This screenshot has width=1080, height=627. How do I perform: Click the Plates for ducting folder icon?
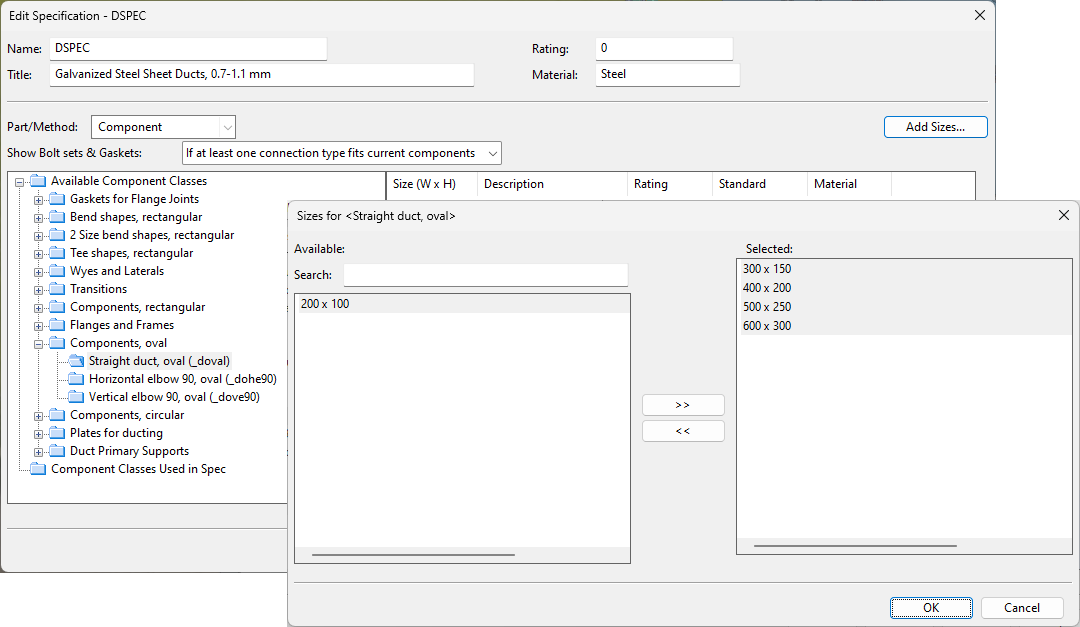(57, 433)
